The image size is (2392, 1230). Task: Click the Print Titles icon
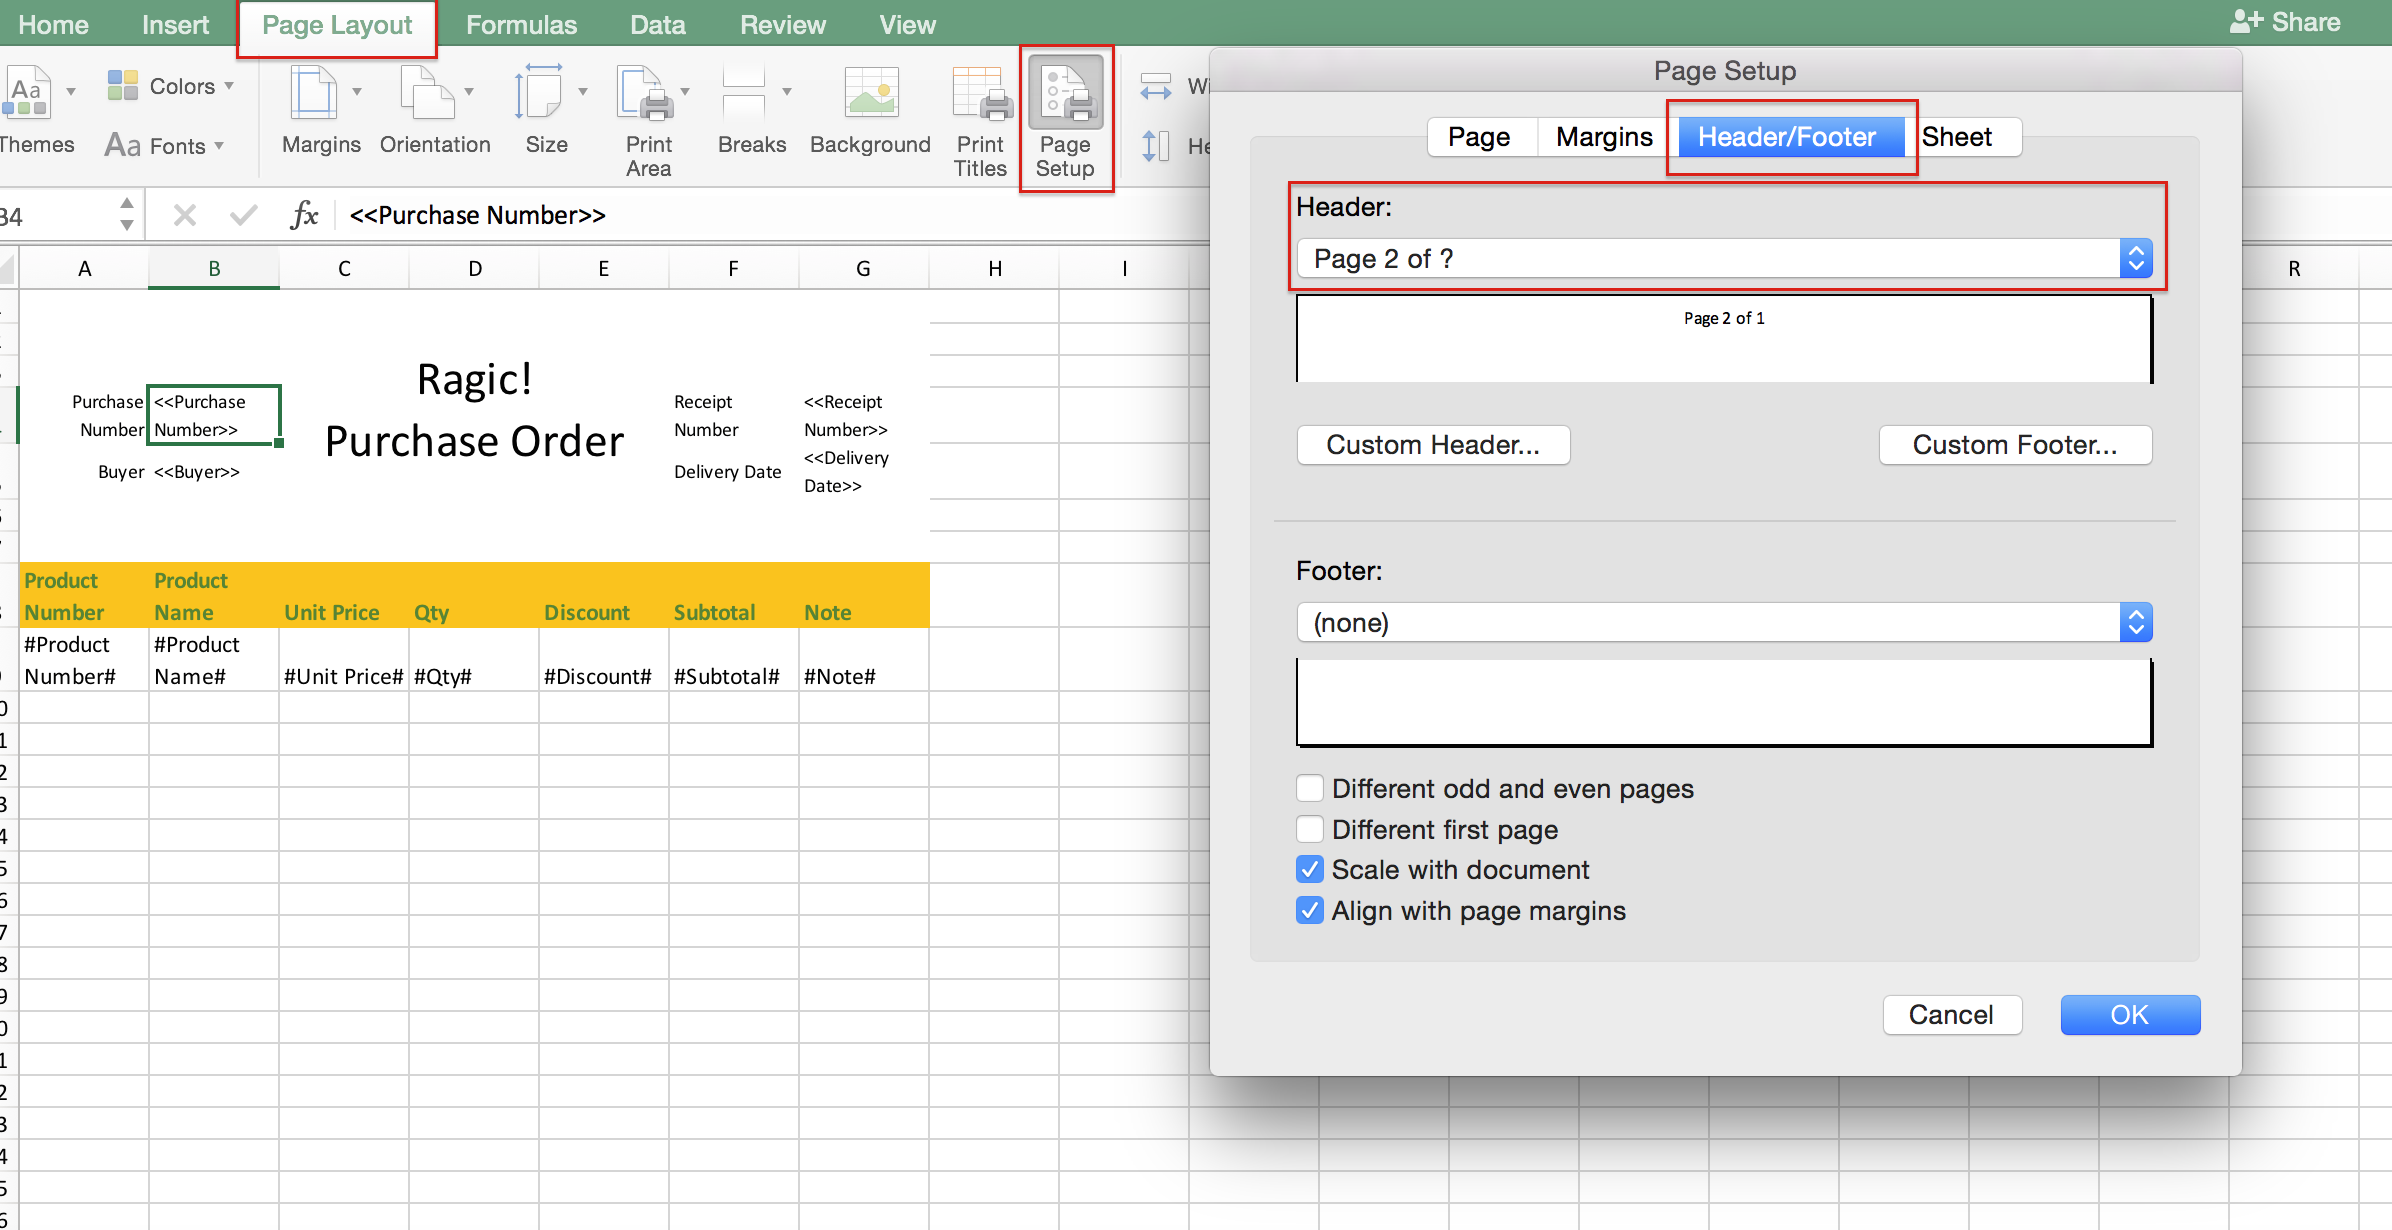[982, 94]
